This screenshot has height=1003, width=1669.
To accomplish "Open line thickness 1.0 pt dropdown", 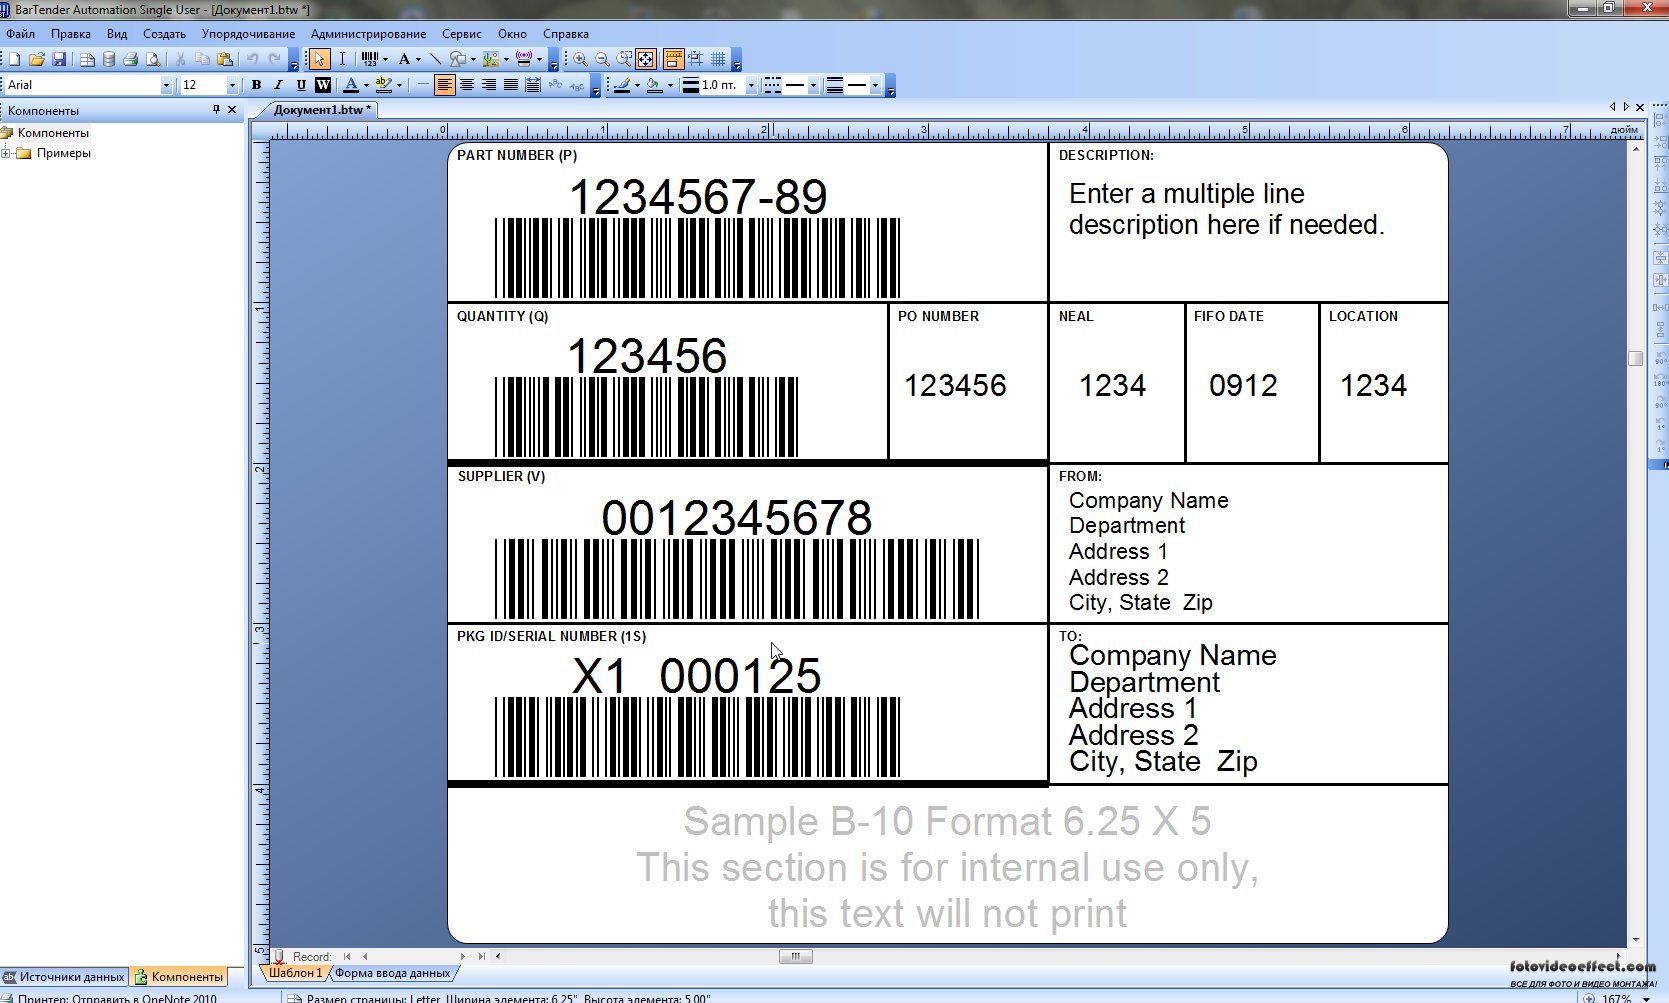I will pos(751,85).
